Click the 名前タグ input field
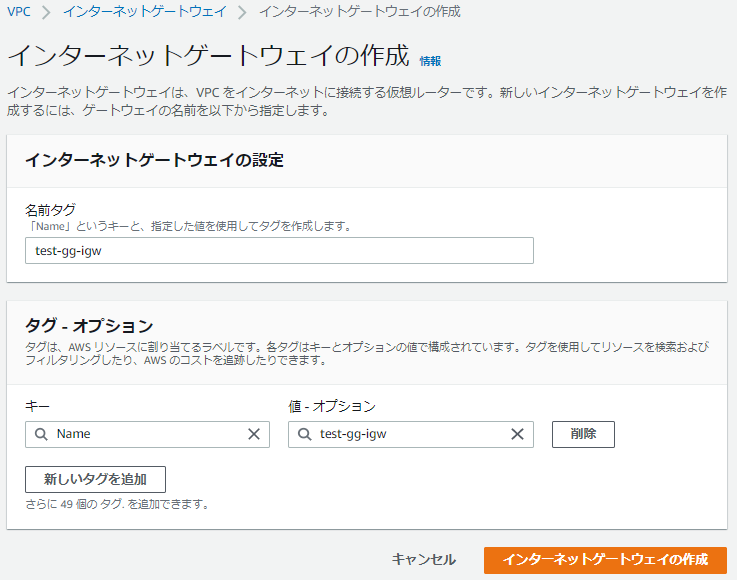The height and width of the screenshot is (580, 737). coord(279,251)
